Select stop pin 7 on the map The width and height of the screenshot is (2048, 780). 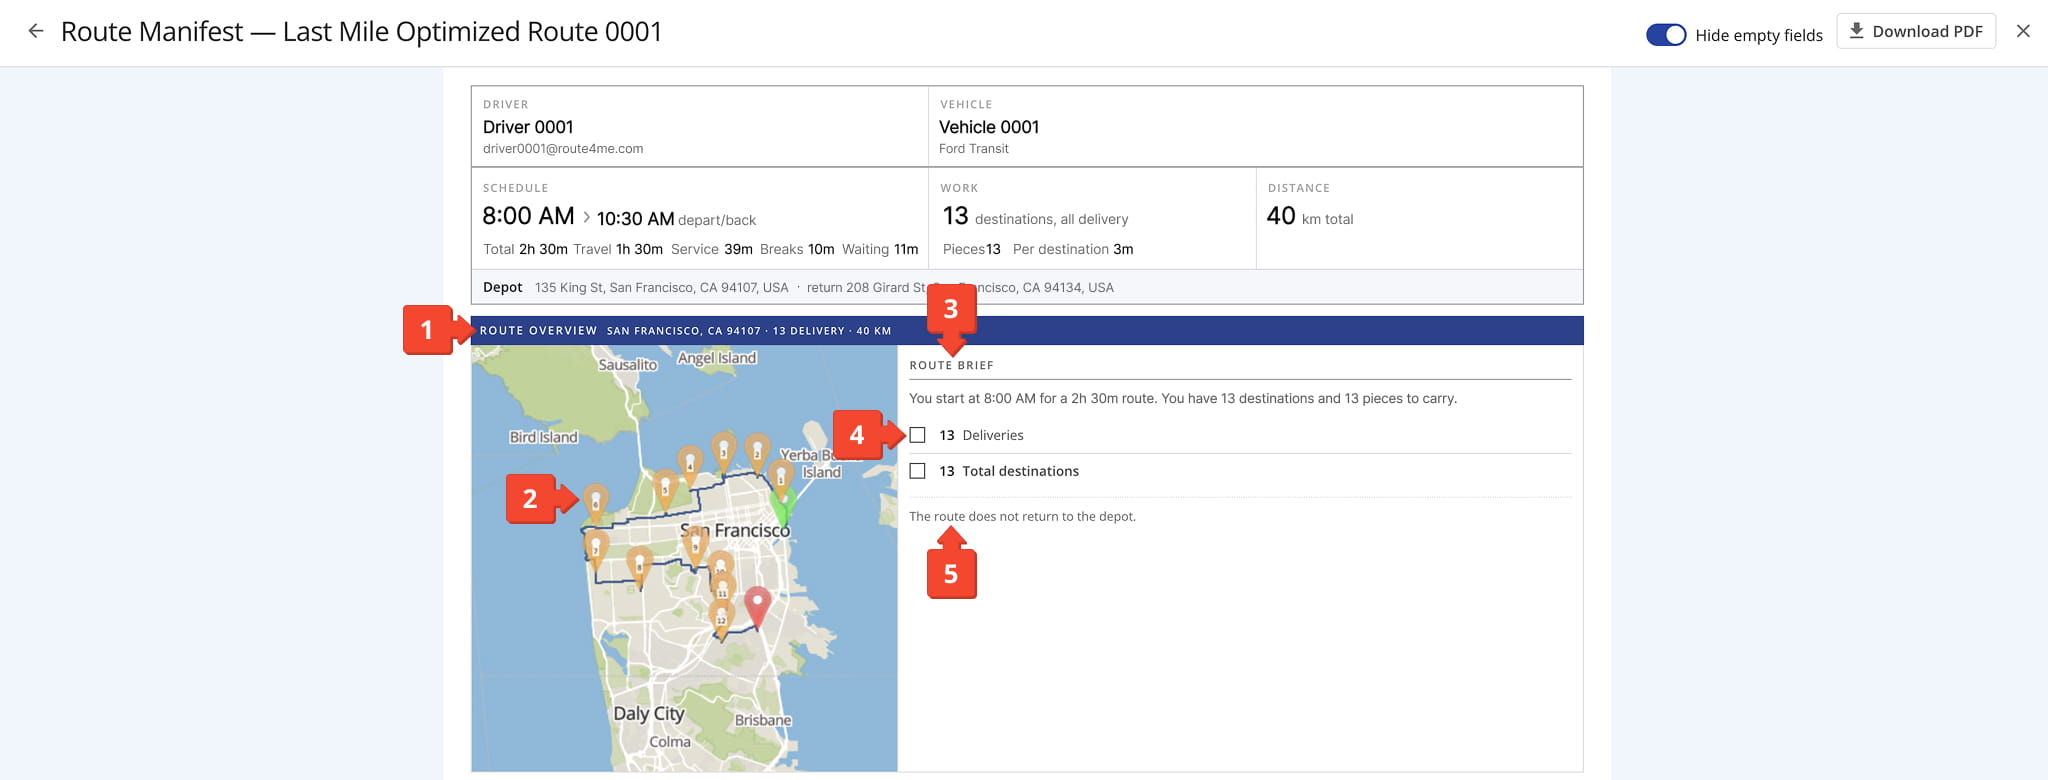596,550
